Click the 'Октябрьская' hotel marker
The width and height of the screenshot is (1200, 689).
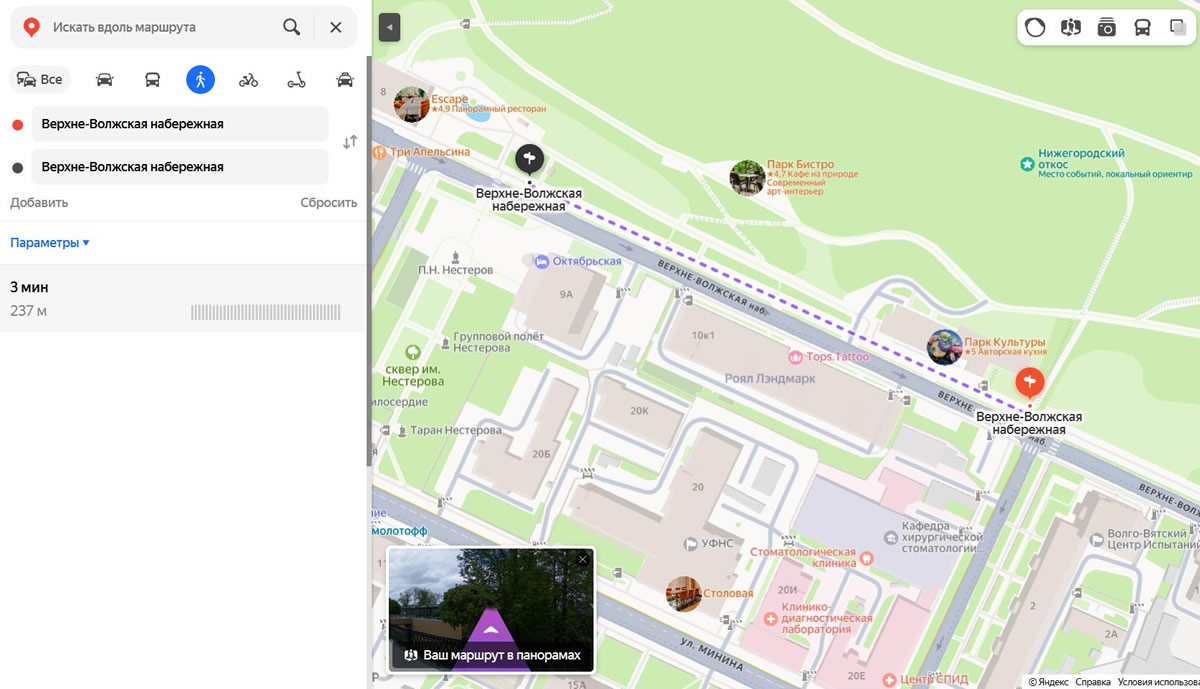(542, 261)
